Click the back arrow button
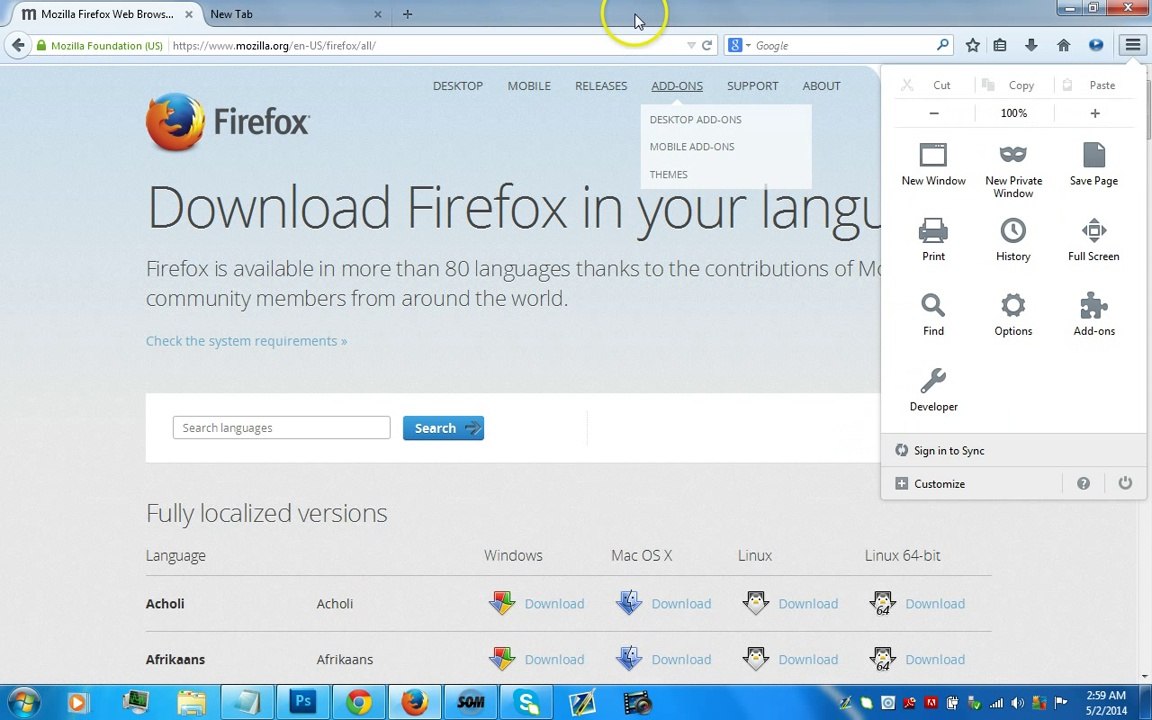The image size is (1152, 720). (18, 45)
